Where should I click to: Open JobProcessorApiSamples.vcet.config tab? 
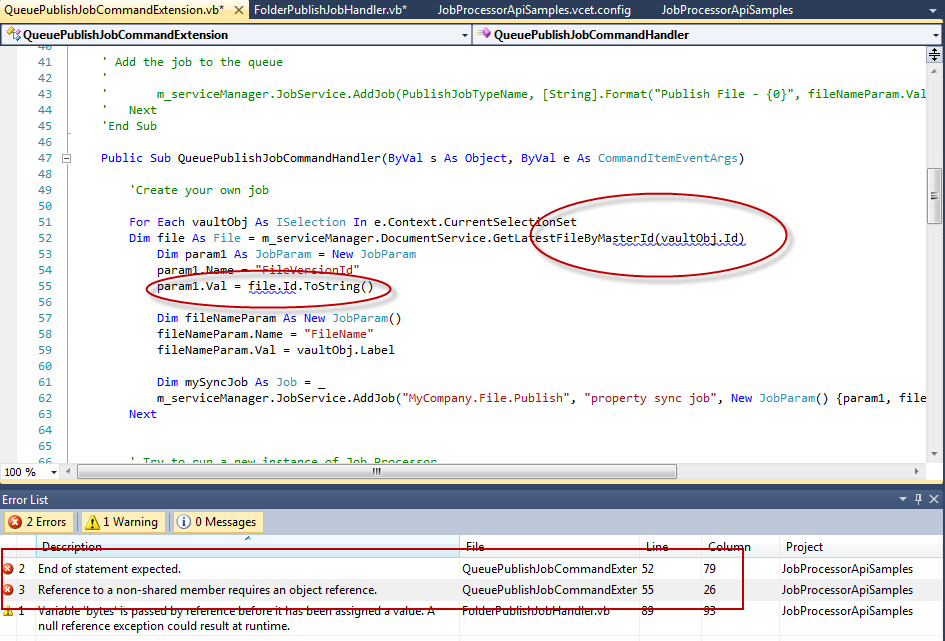click(x=534, y=10)
